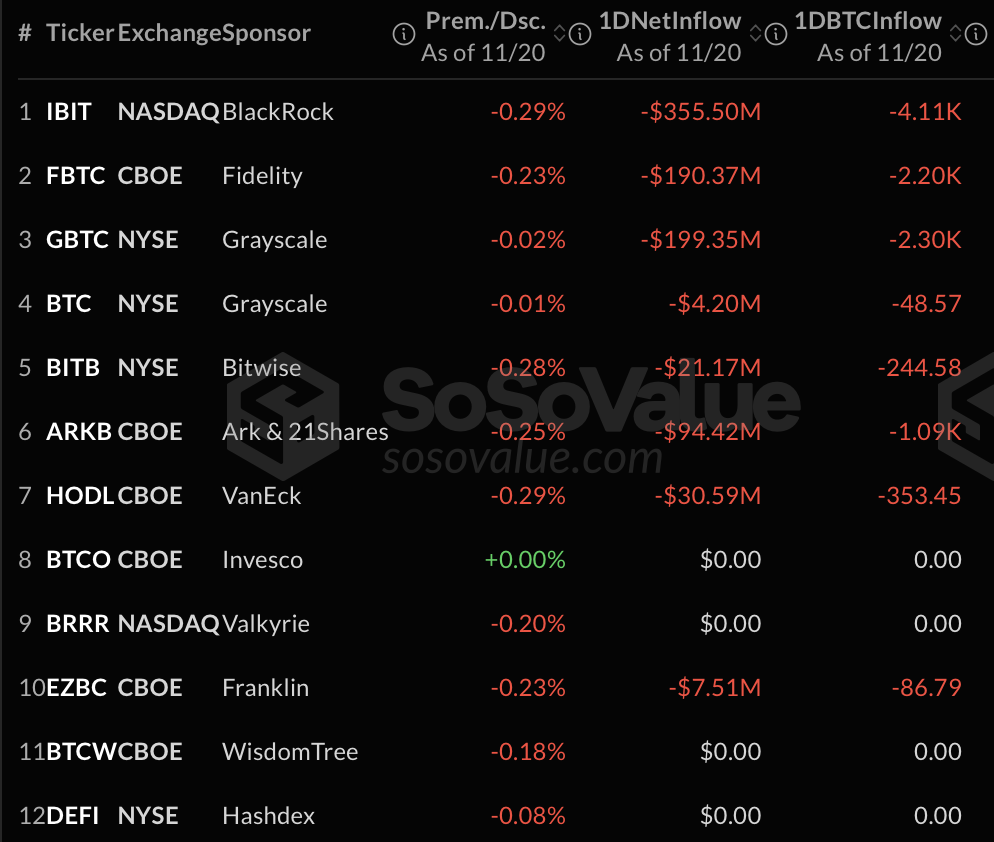994x842 pixels.
Task: Open the BITB ticker row
Action: click(x=73, y=368)
